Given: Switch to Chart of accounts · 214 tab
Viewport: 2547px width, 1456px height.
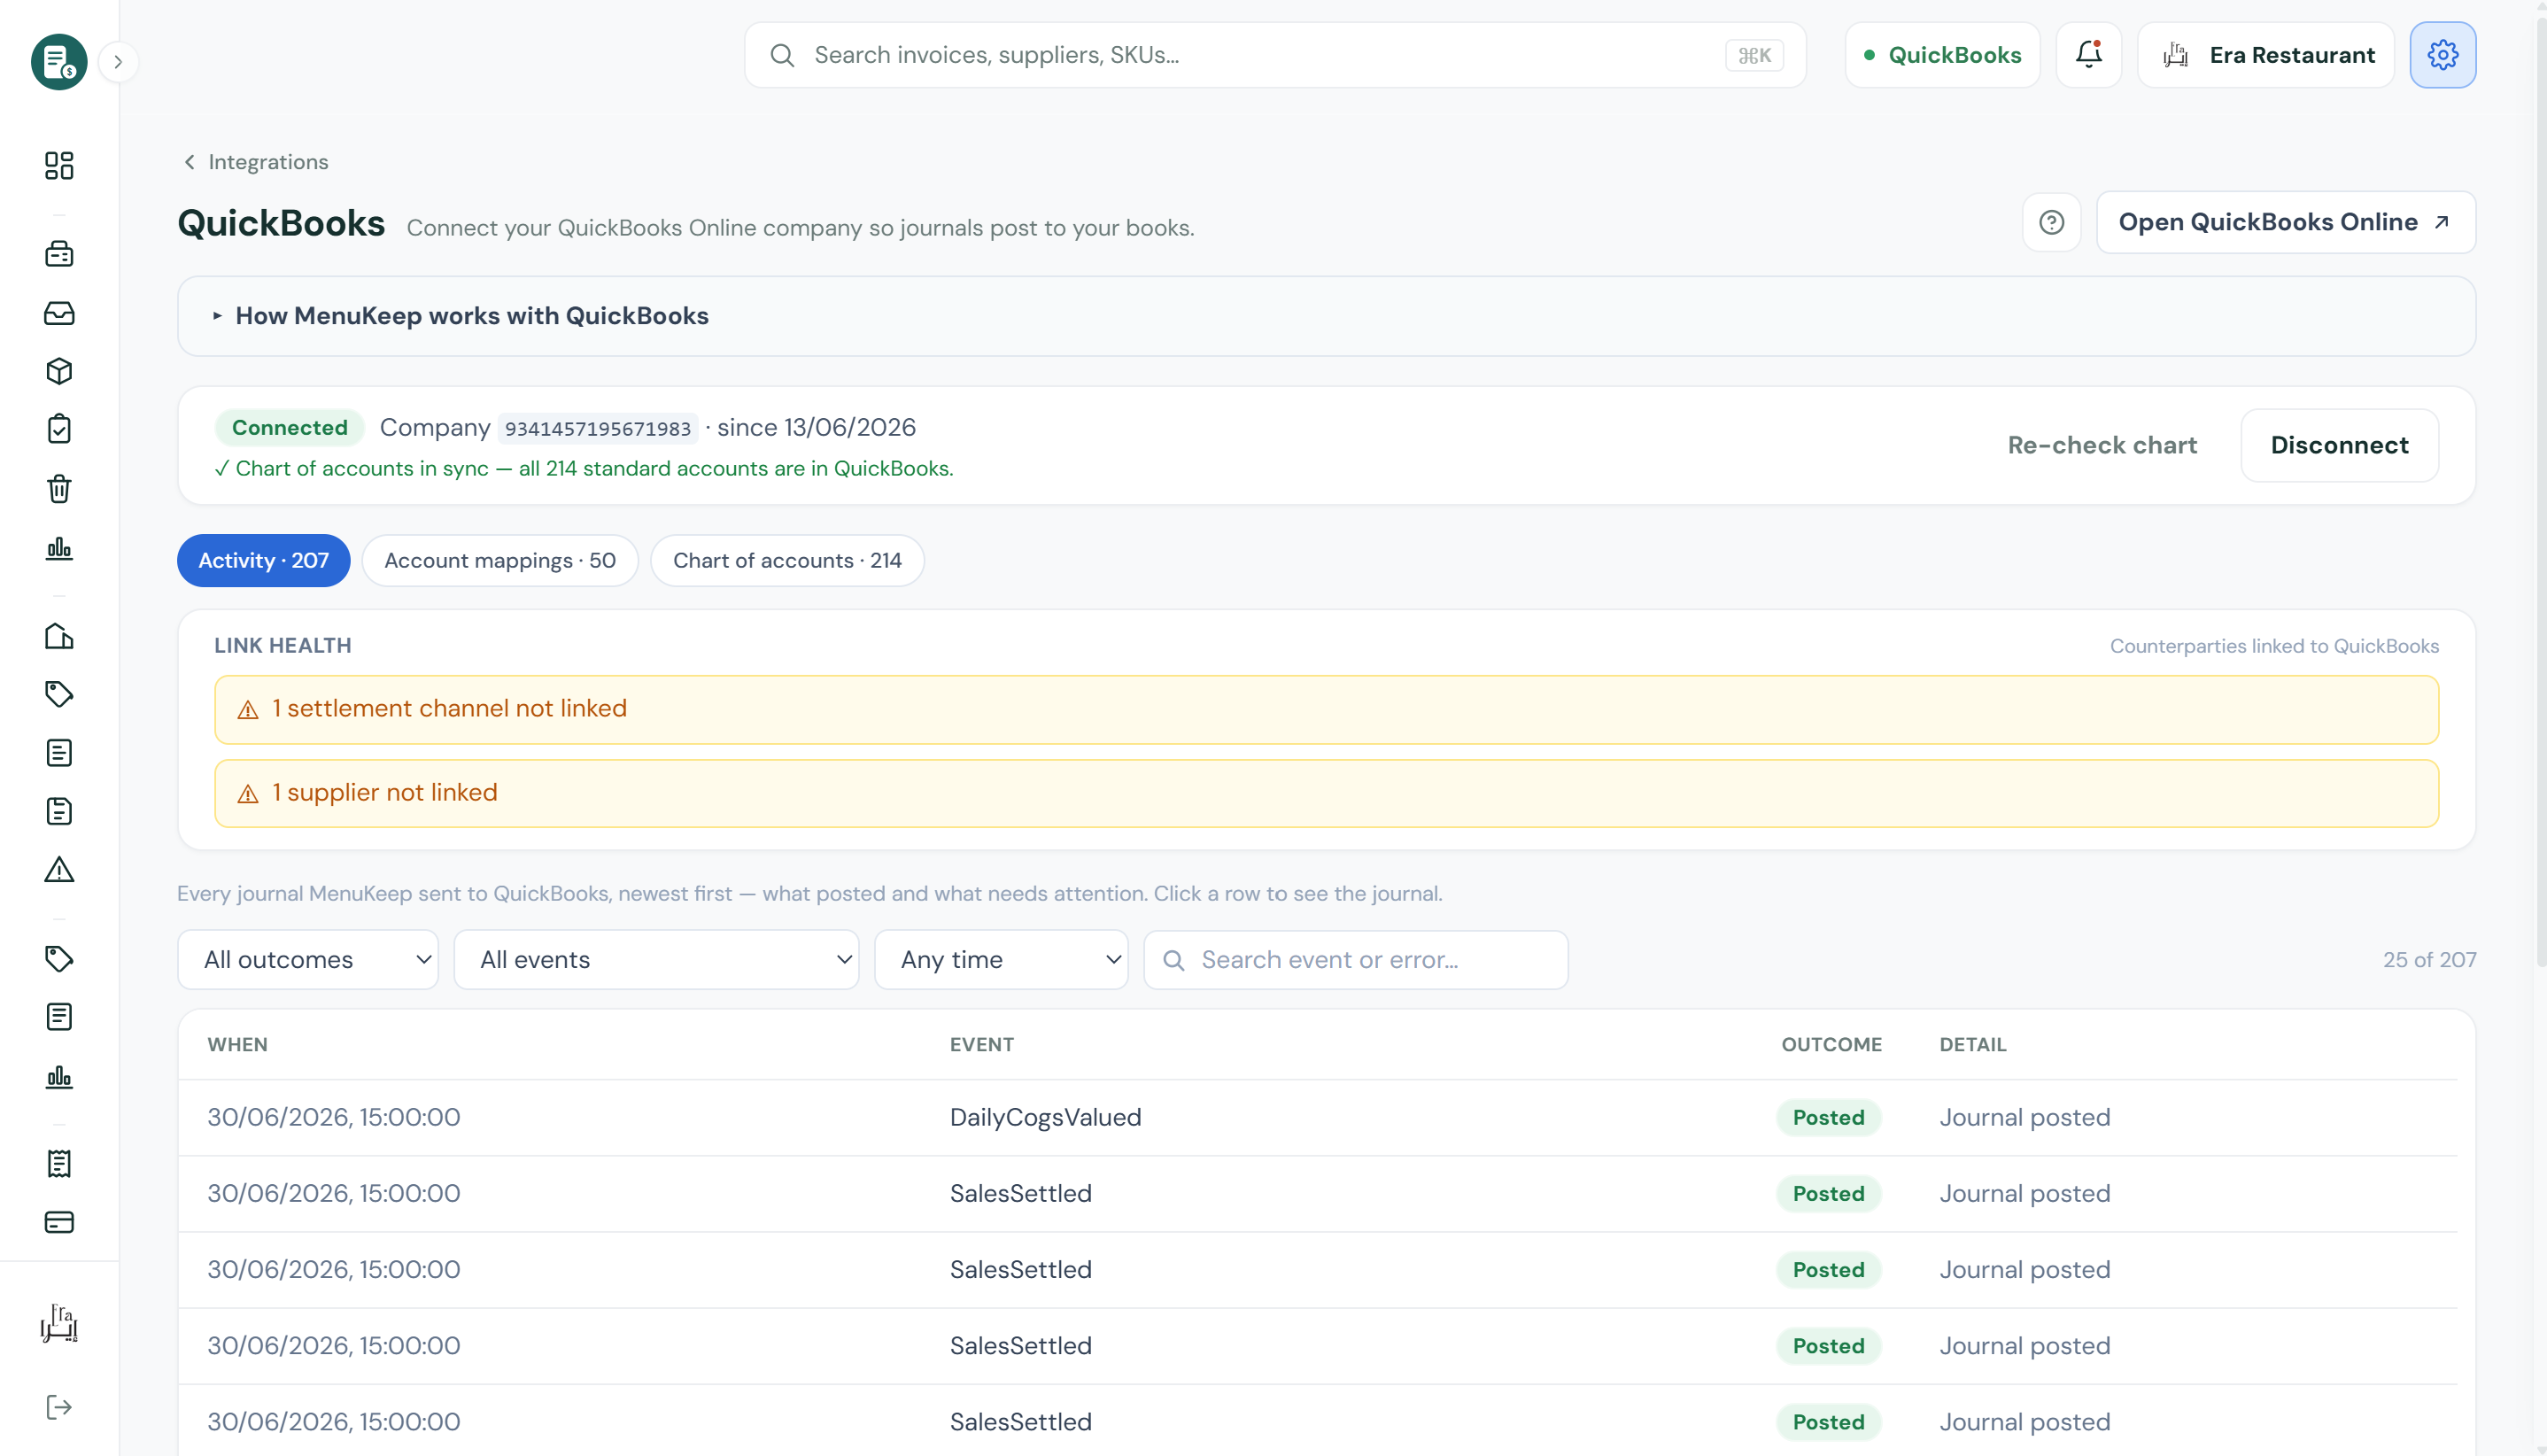Looking at the screenshot, I should [787, 560].
